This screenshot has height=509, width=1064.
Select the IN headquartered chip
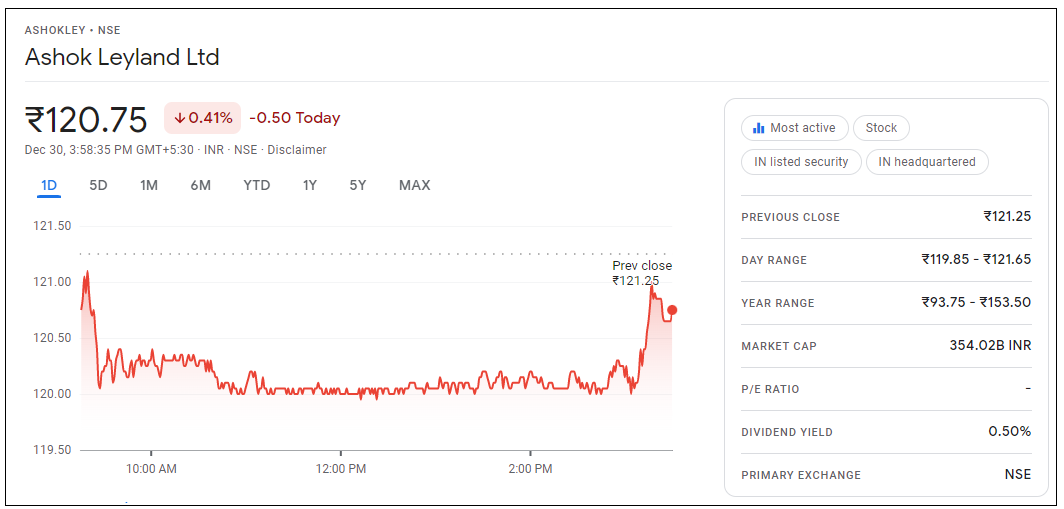pos(927,162)
